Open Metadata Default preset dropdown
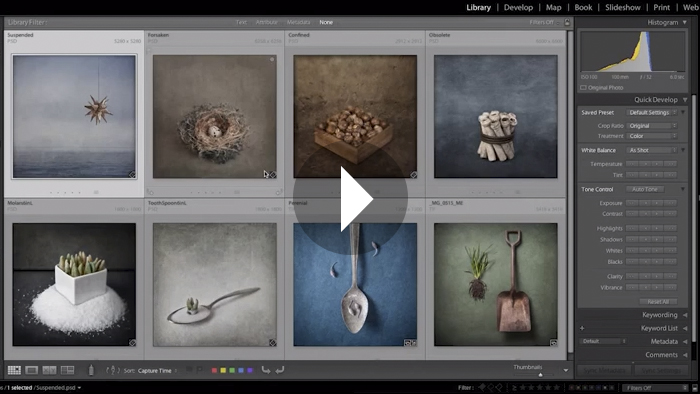This screenshot has height=394, width=700. (x=603, y=341)
